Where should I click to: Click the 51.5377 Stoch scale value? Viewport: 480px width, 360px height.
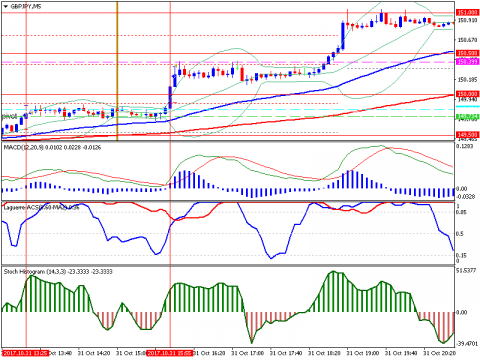pos(466,271)
